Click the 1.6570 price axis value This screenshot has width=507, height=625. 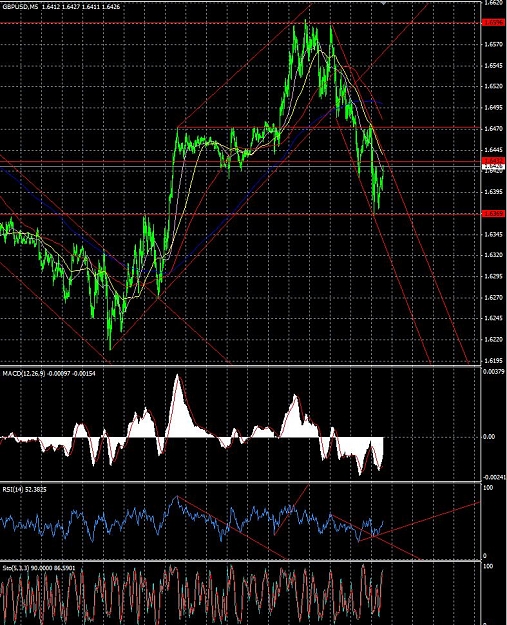coord(493,44)
